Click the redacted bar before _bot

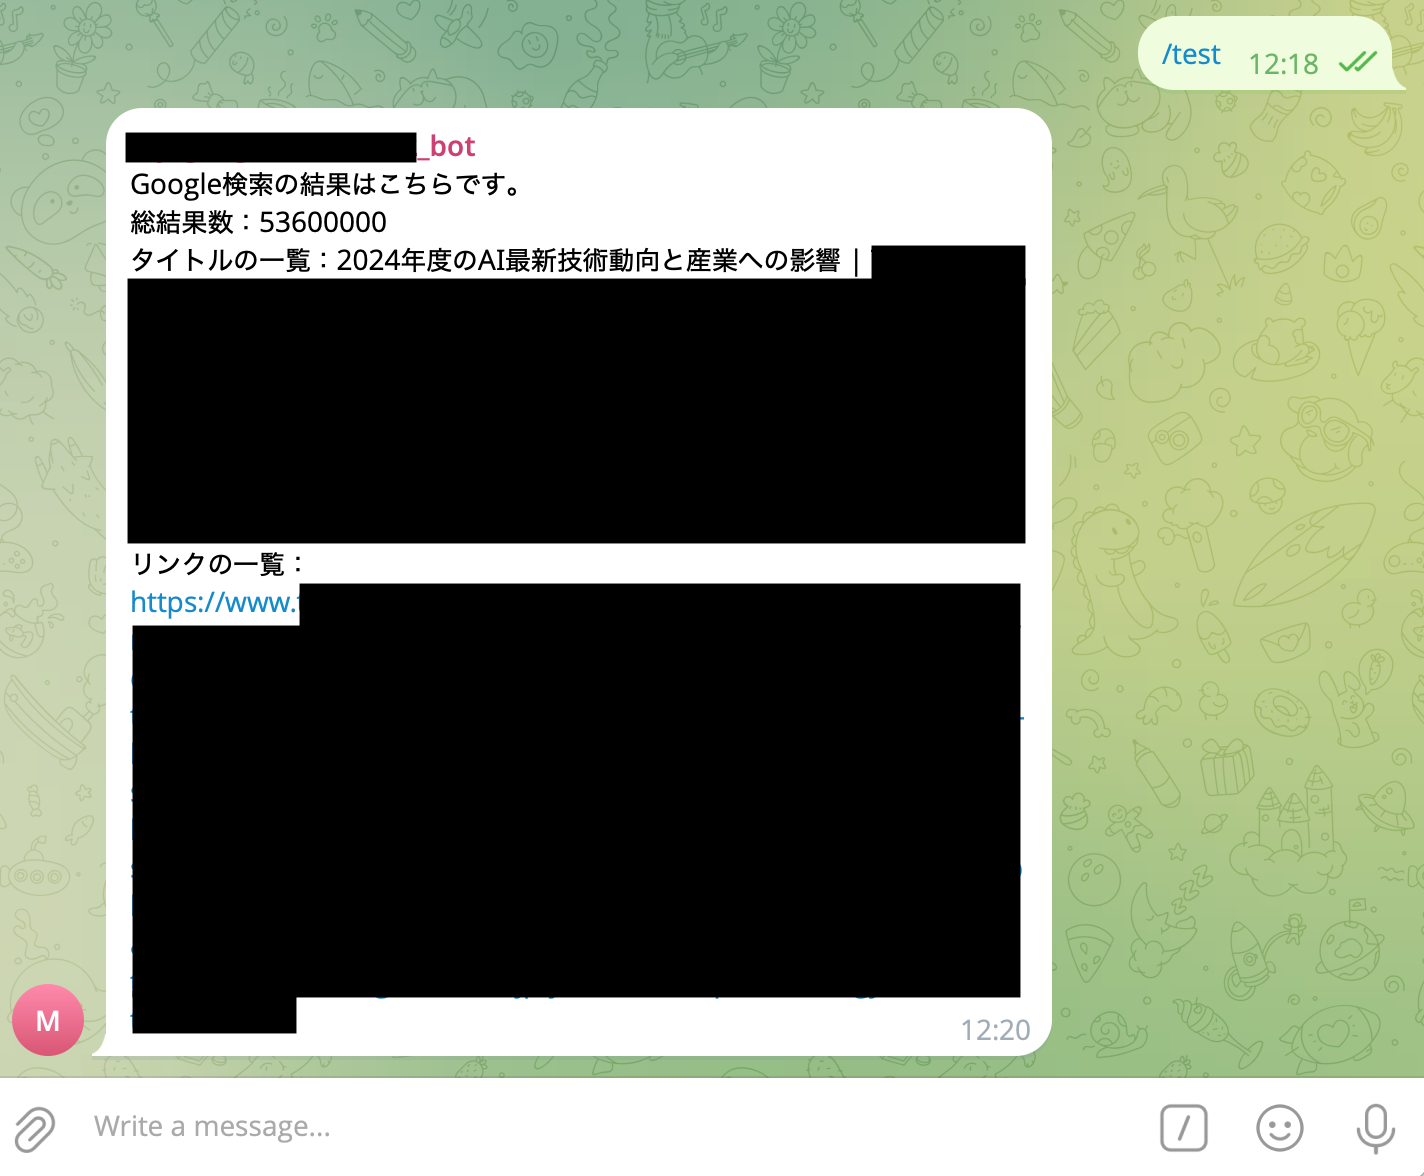coord(271,147)
